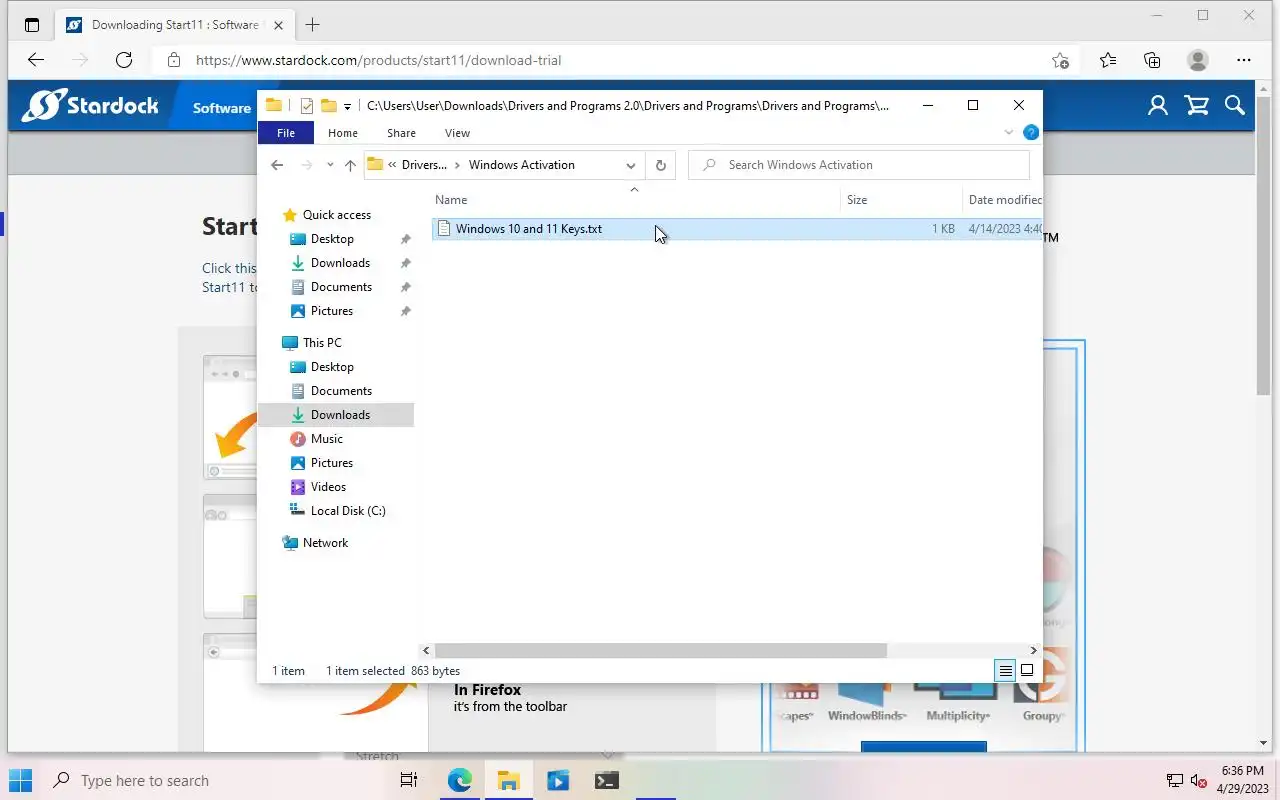The image size is (1280, 800).
Task: Go to Stardock logo home page
Action: pos(90,106)
